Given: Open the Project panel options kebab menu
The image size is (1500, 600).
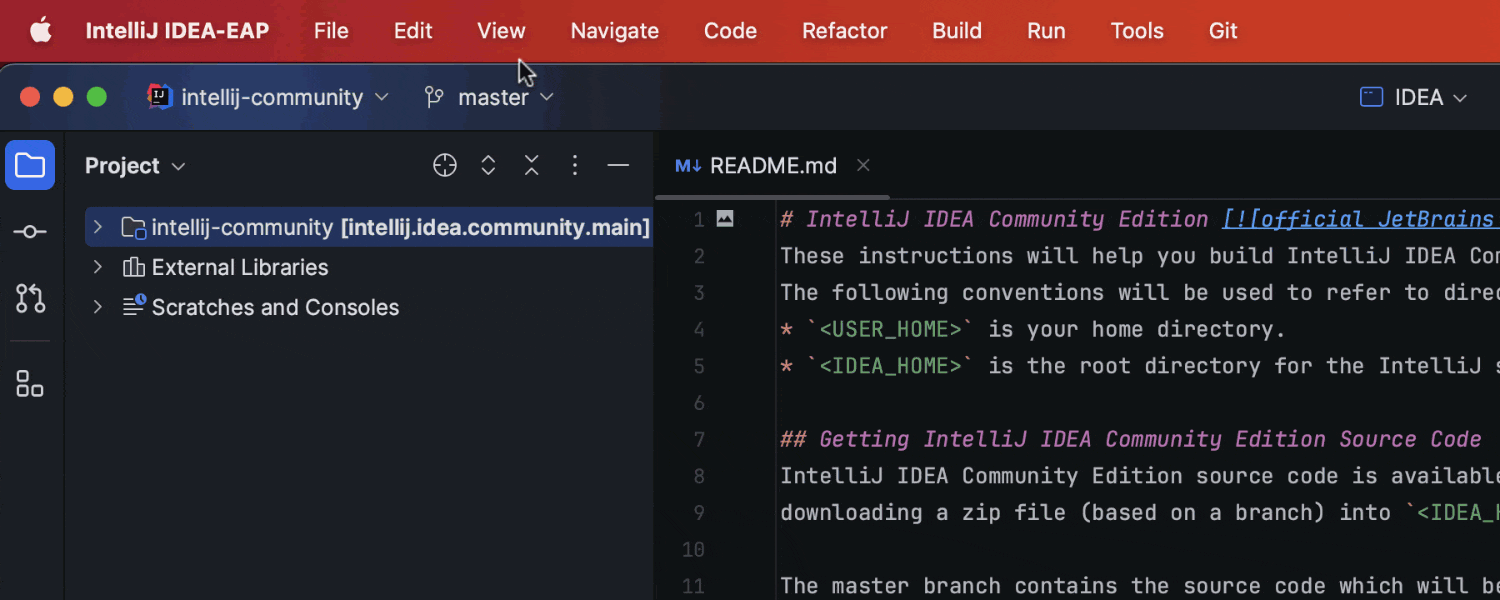Looking at the screenshot, I should point(575,165).
